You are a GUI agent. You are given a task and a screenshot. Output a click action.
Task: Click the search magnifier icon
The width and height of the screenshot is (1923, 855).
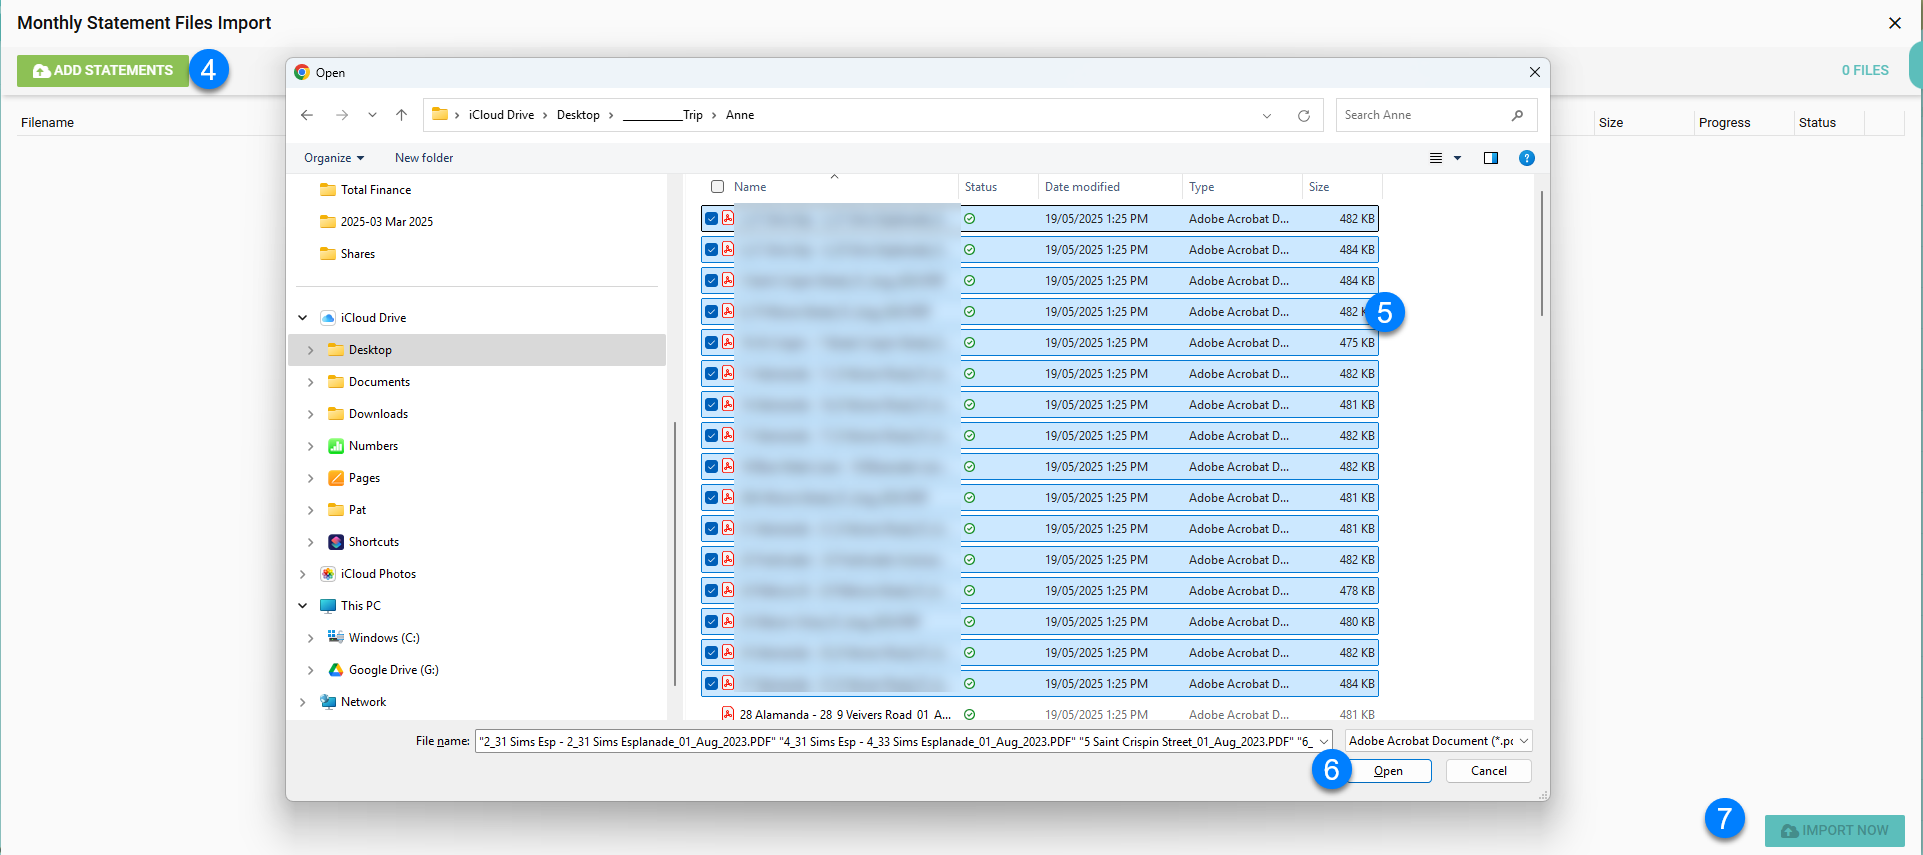1517,115
